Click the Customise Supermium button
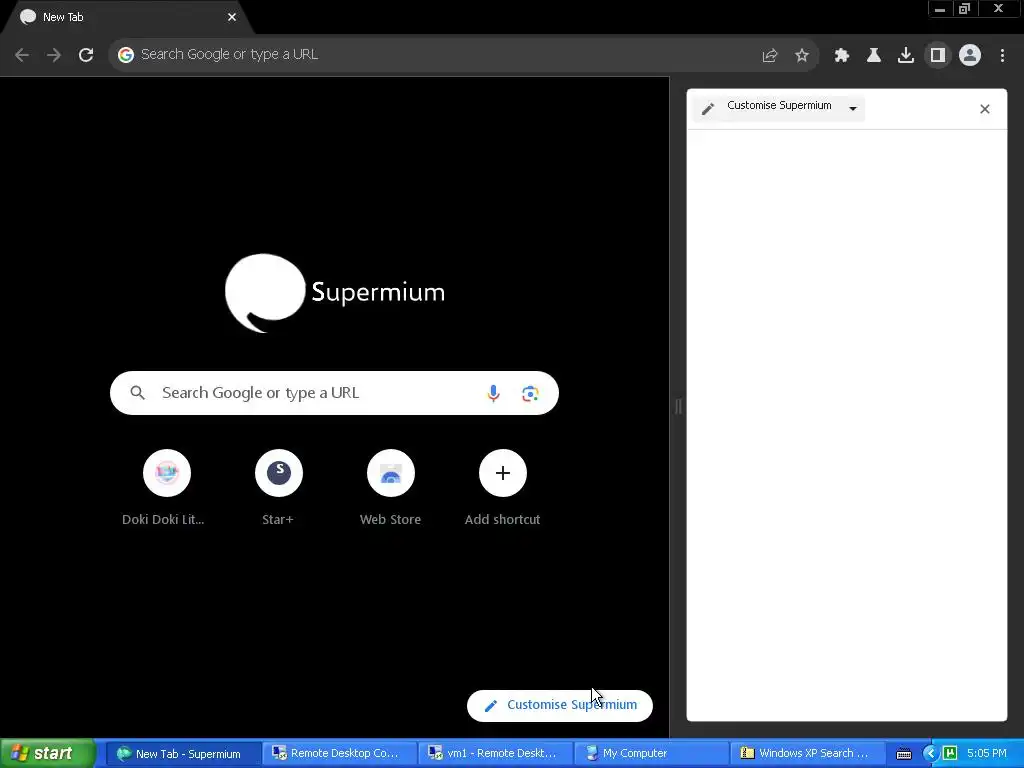This screenshot has height=768, width=1024. coord(560,706)
